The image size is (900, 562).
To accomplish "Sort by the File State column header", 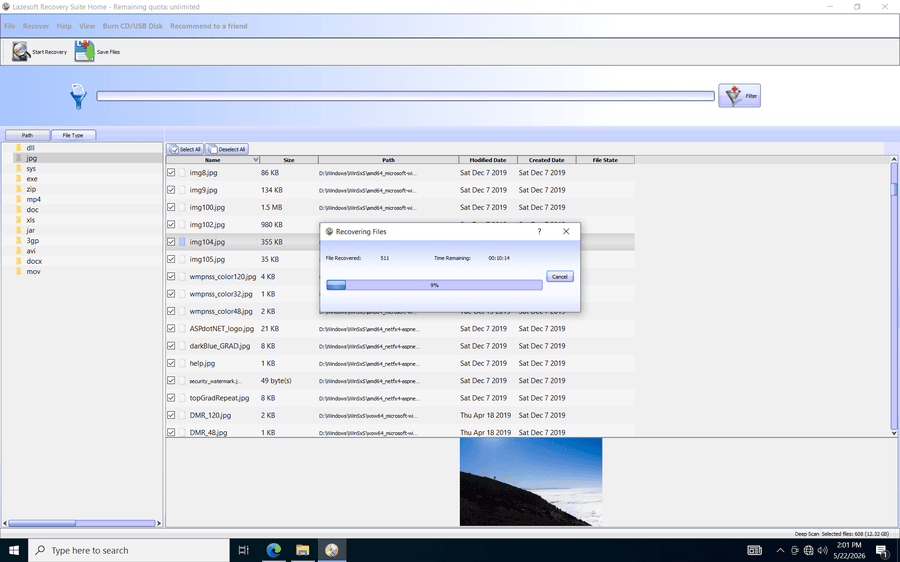I will coord(605,160).
